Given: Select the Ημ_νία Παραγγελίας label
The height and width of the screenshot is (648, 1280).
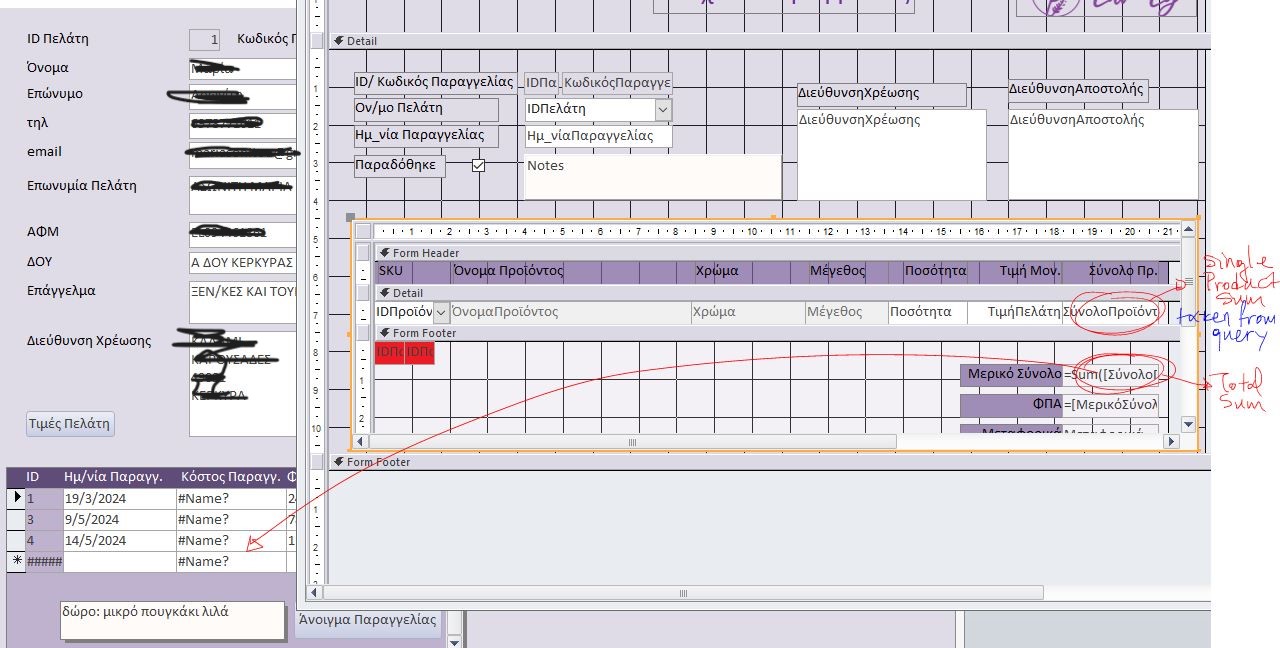Looking at the screenshot, I should pyautogui.click(x=426, y=136).
